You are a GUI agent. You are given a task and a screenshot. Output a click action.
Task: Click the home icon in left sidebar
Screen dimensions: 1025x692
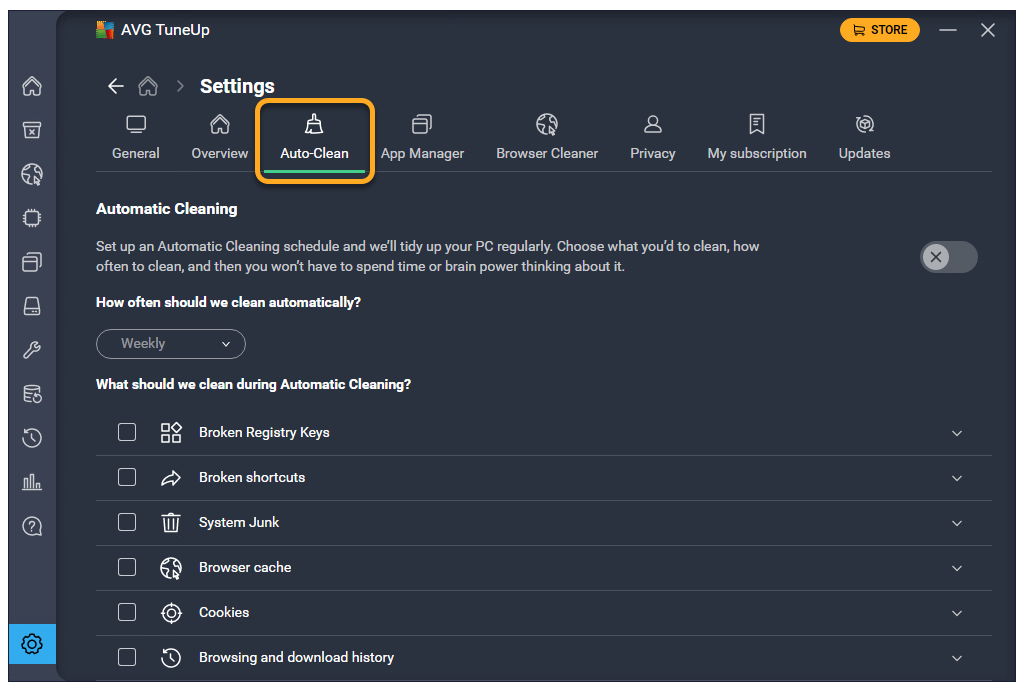click(32, 87)
